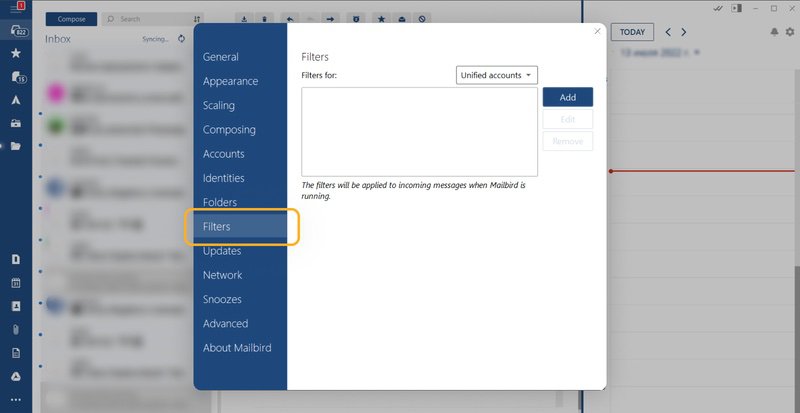Click the Reply arrow toolbar icon

tap(290, 19)
